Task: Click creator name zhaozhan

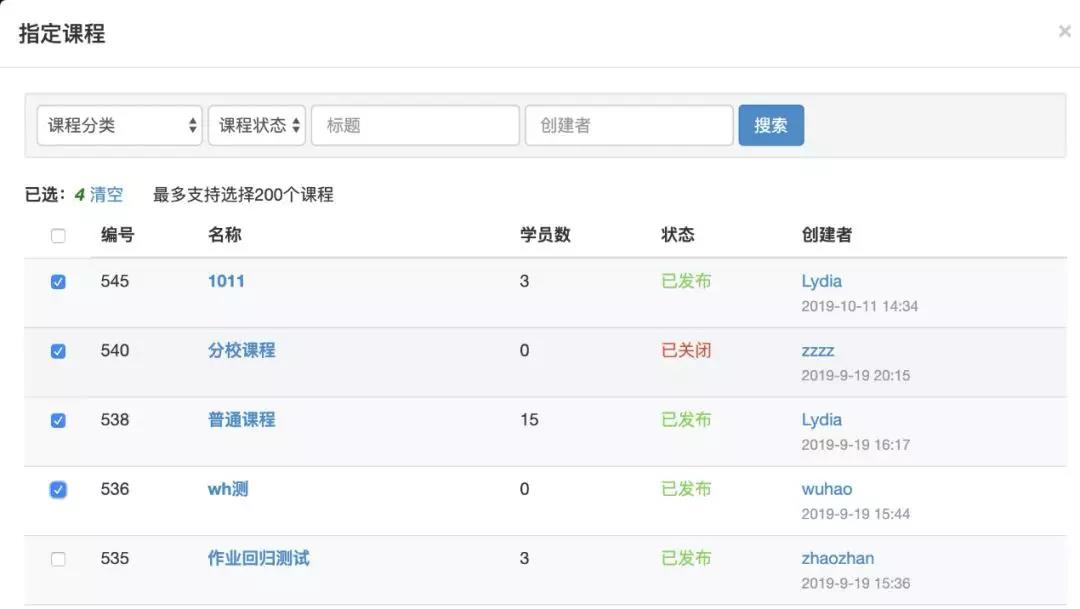Action: tap(837, 558)
